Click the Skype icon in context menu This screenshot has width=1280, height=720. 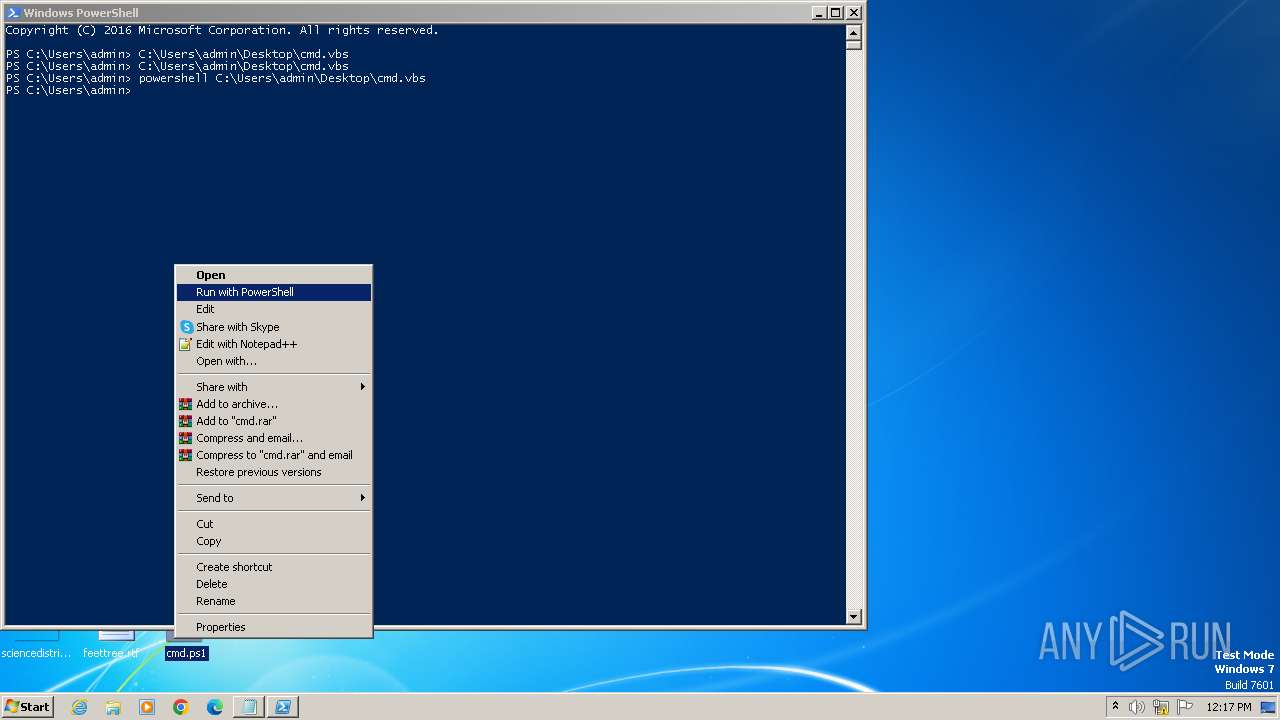pyautogui.click(x=186, y=327)
